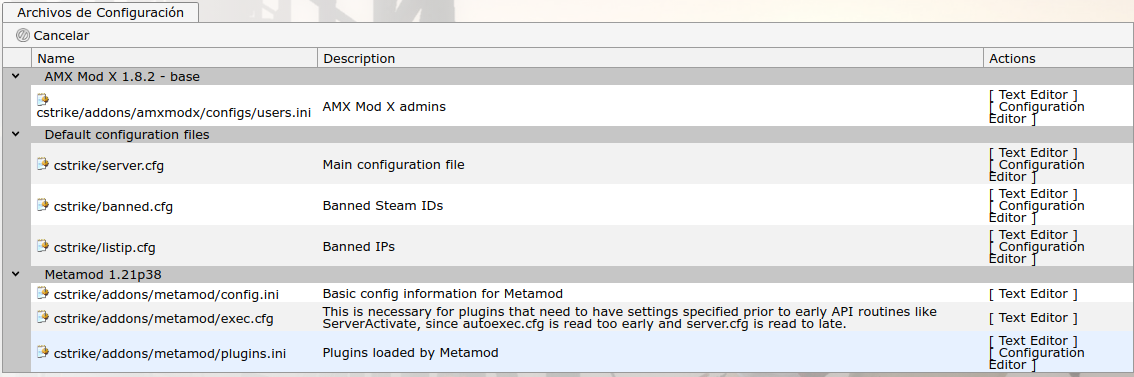The height and width of the screenshot is (377, 1134).
Task: Collapse the AMX Mod X 1.8.2 group
Action: [x=16, y=76]
